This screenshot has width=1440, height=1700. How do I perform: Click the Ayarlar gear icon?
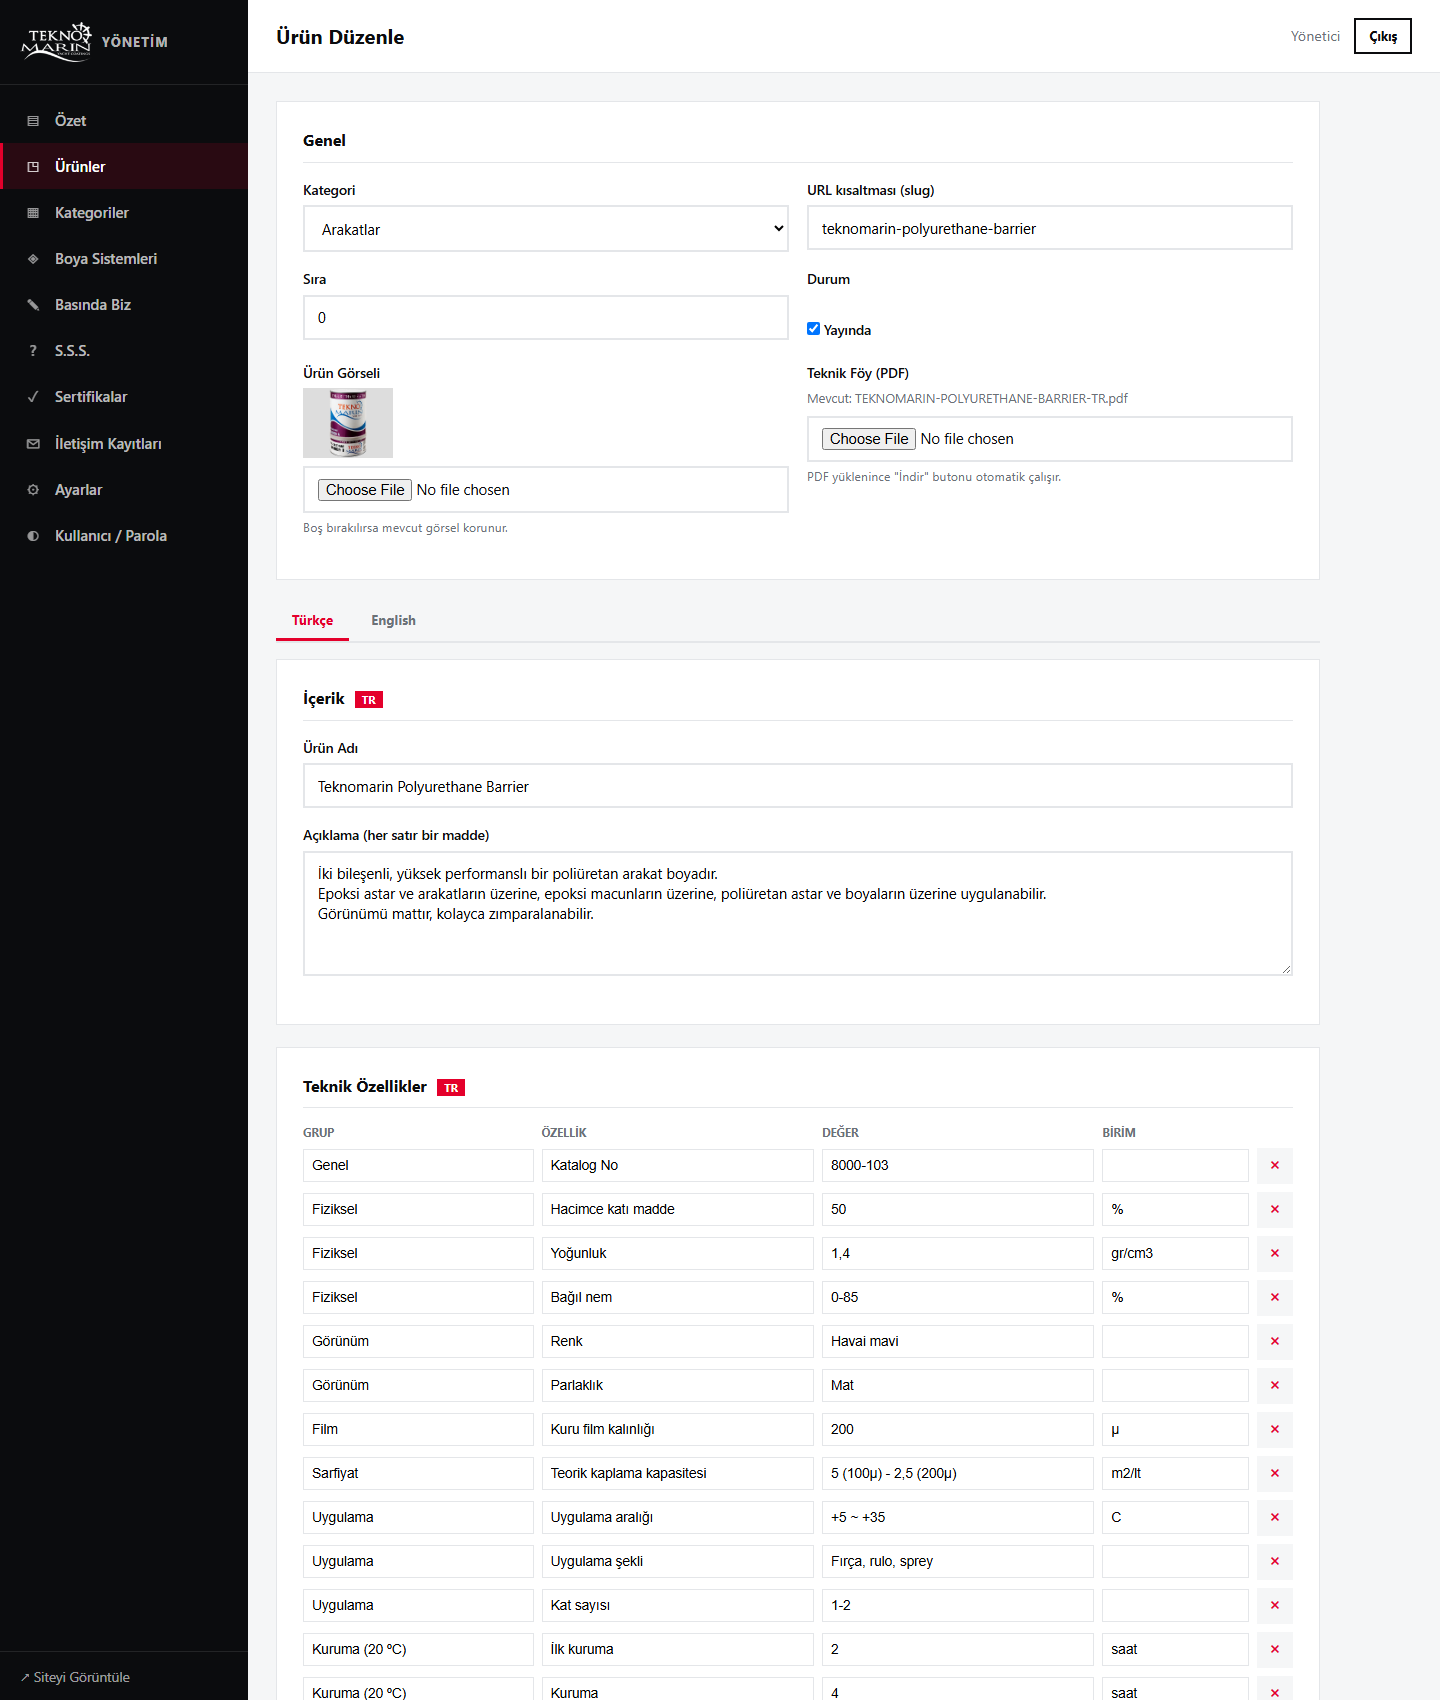coord(33,490)
